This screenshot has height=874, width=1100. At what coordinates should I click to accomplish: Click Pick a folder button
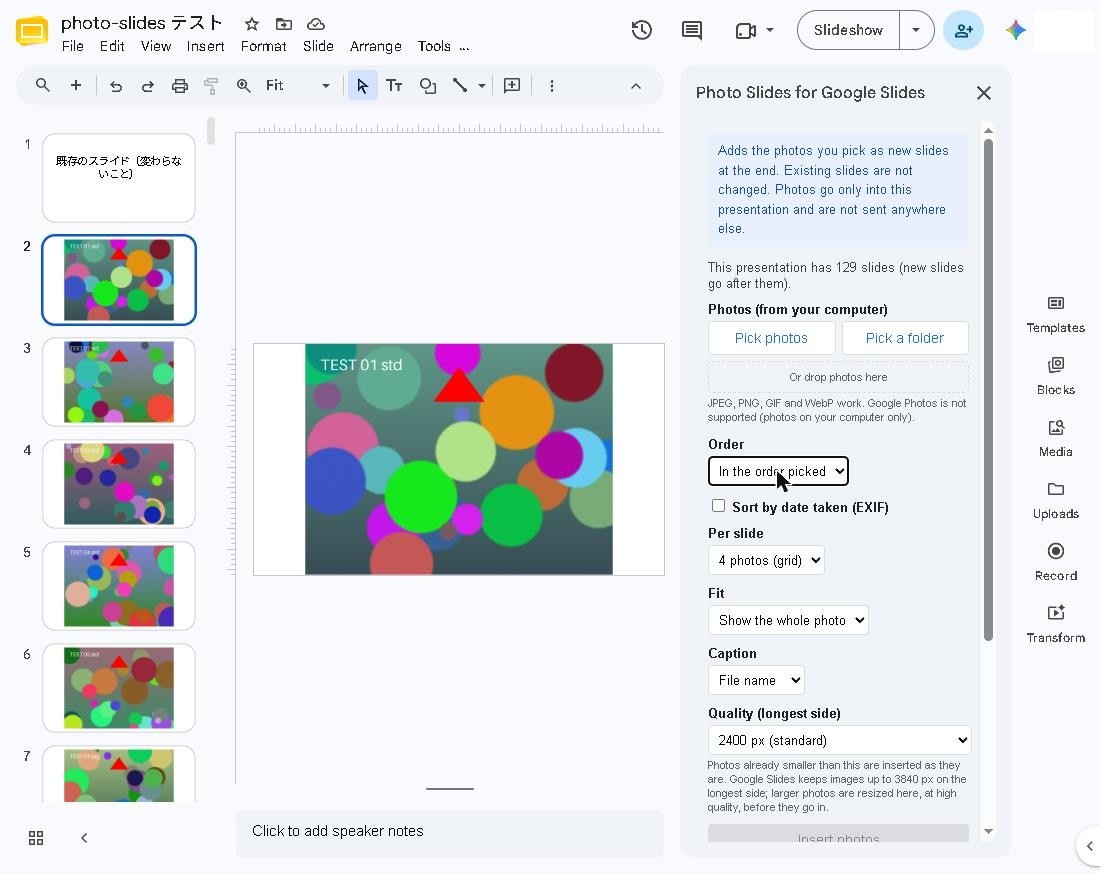coord(905,338)
